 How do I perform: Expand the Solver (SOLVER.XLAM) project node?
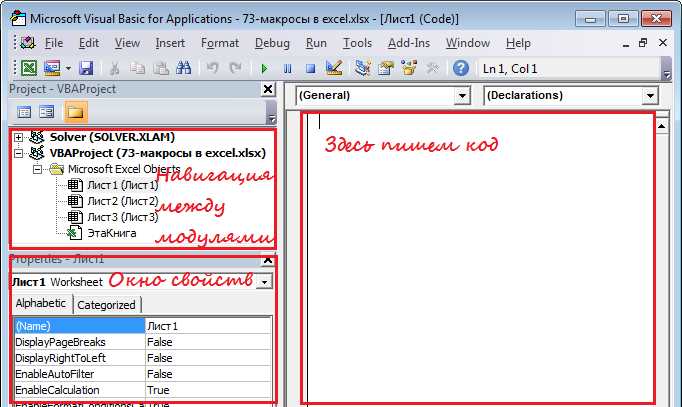pos(18,137)
